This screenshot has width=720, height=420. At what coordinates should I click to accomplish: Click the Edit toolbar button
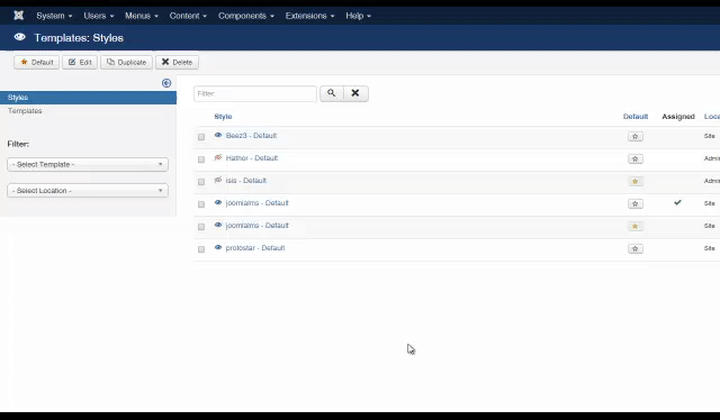coord(80,62)
